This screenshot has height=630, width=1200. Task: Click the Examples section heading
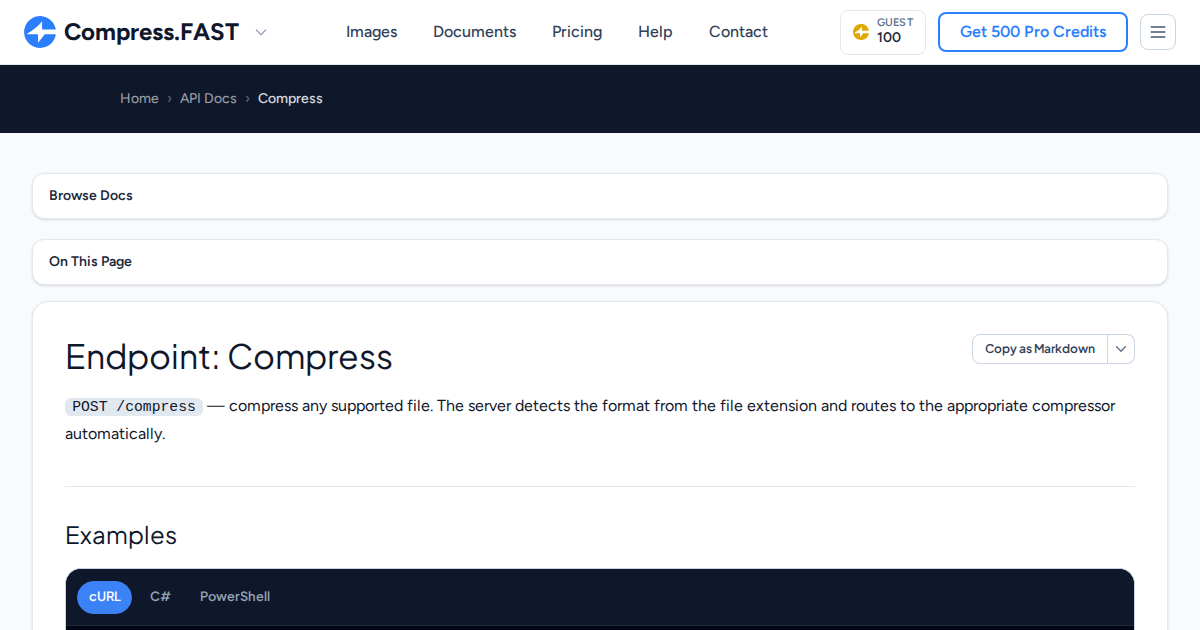121,536
